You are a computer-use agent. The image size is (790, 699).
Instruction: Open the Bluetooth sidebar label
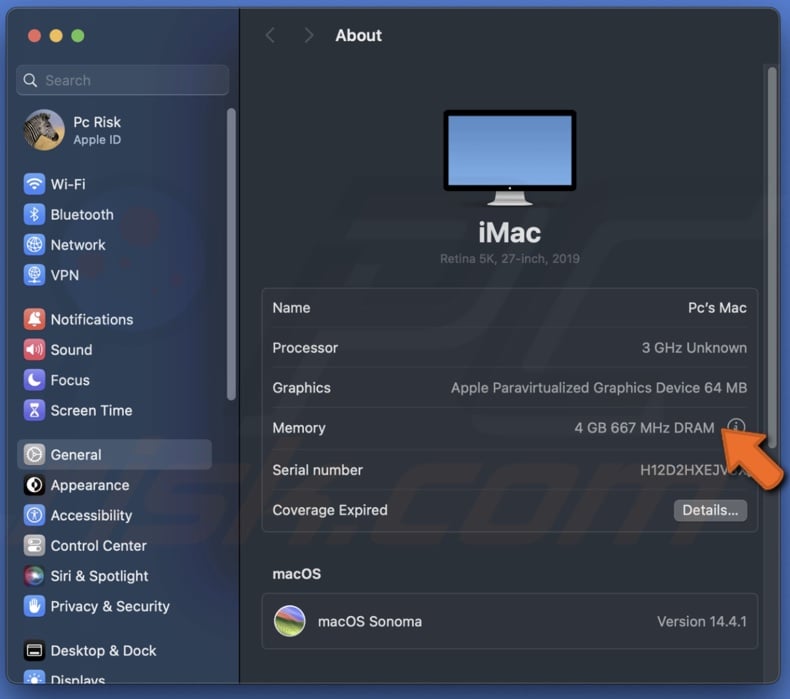(x=82, y=214)
